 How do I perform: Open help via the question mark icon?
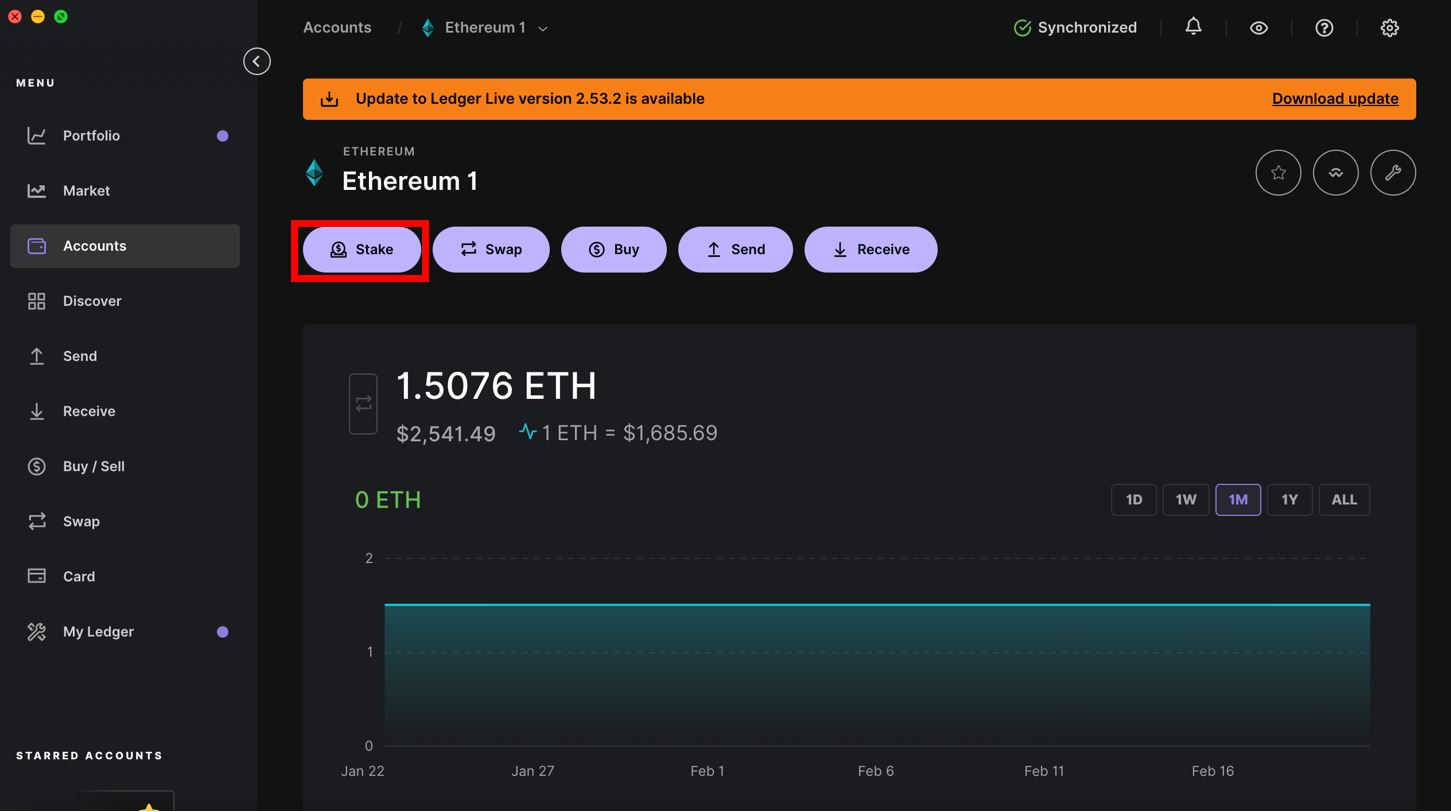(x=1324, y=28)
